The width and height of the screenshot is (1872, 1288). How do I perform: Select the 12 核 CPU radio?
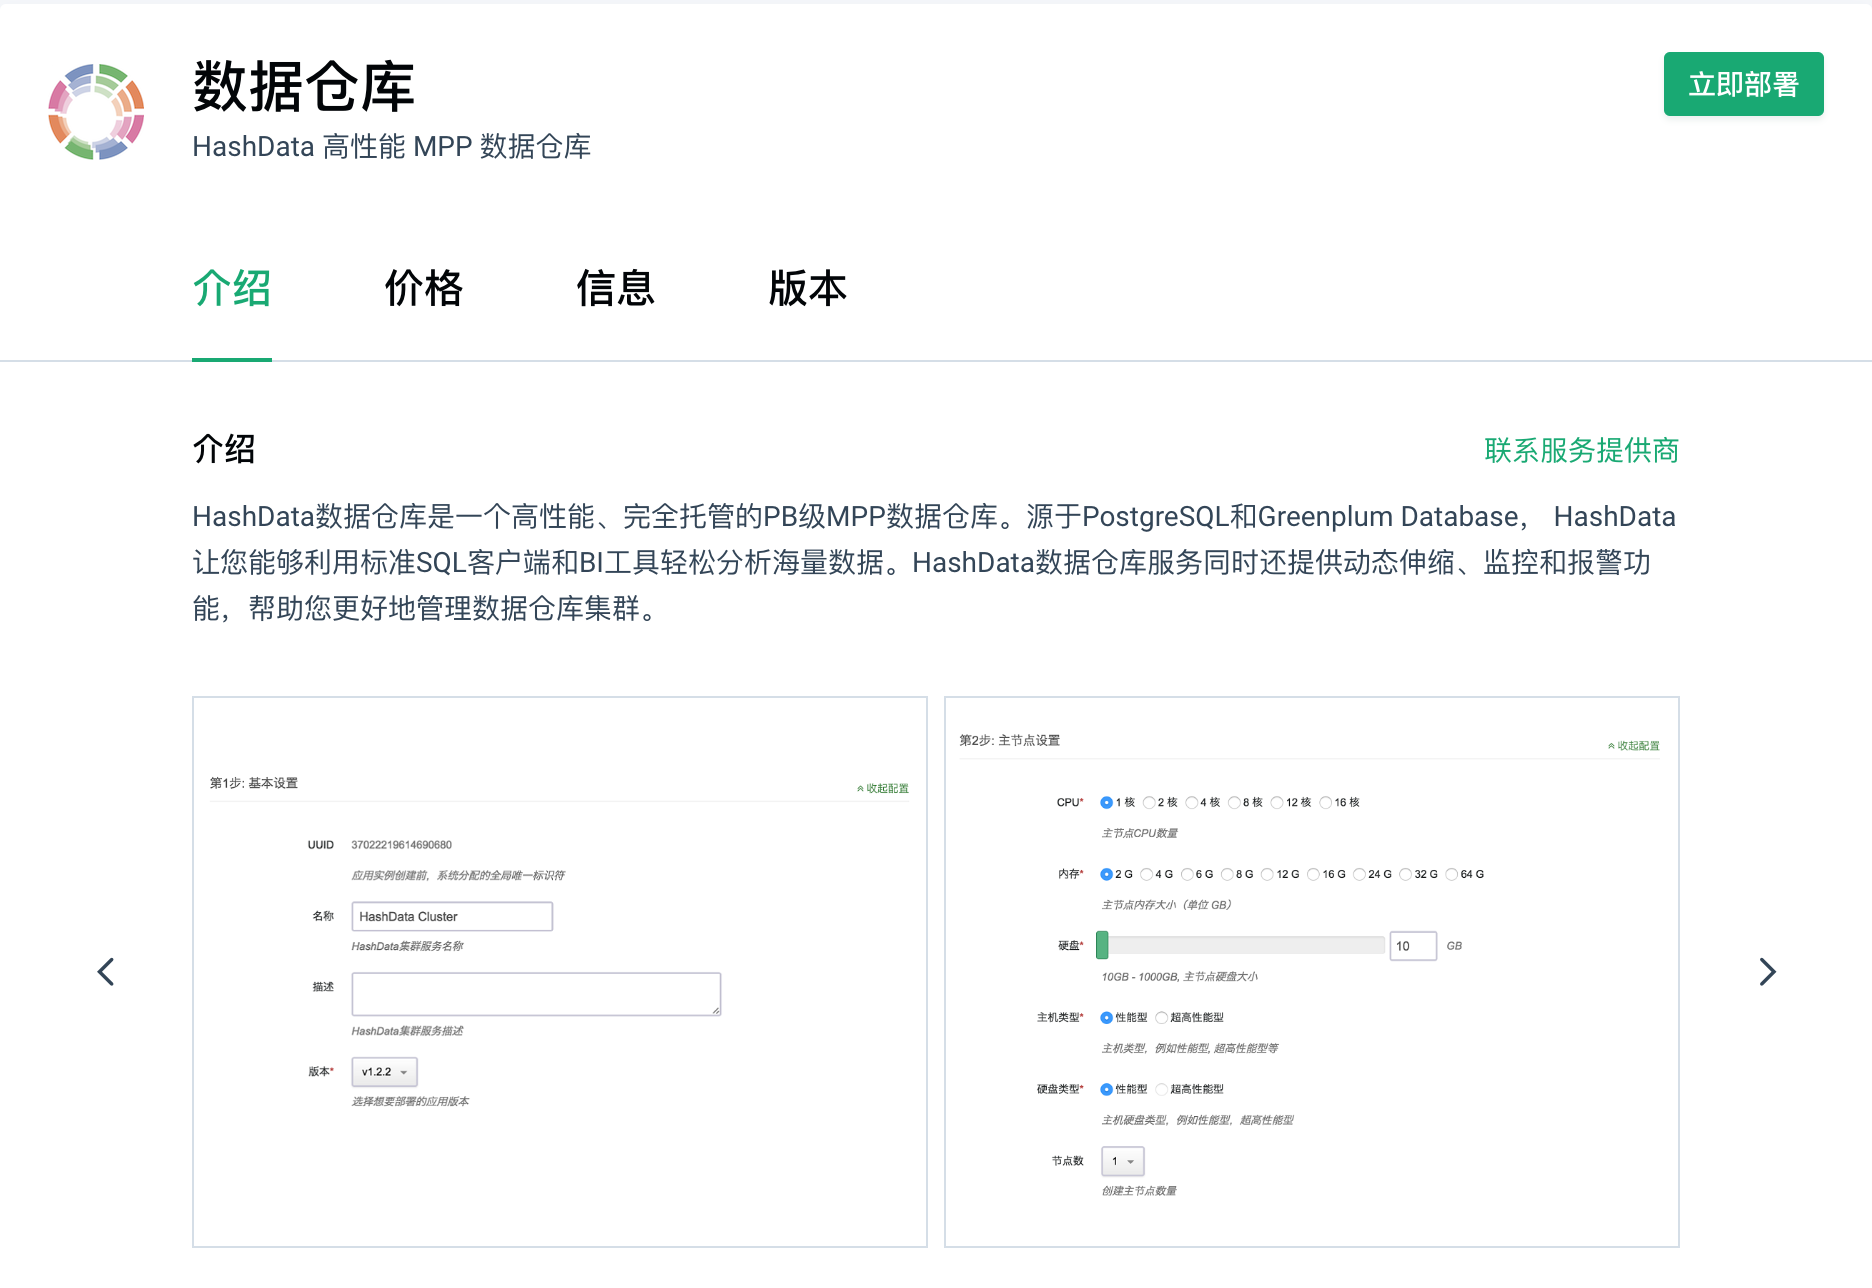[1277, 802]
